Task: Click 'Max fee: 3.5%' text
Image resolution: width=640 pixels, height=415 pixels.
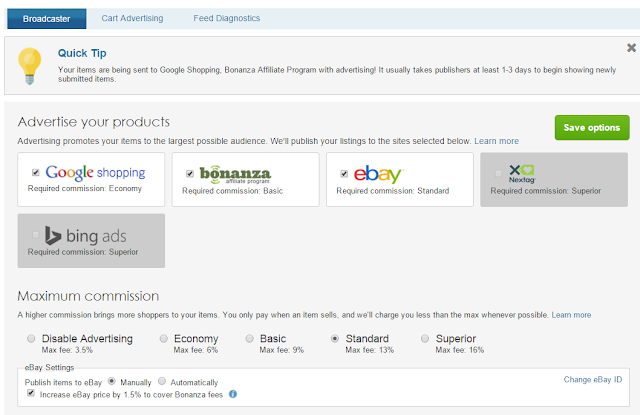Action: pyautogui.click(x=67, y=350)
